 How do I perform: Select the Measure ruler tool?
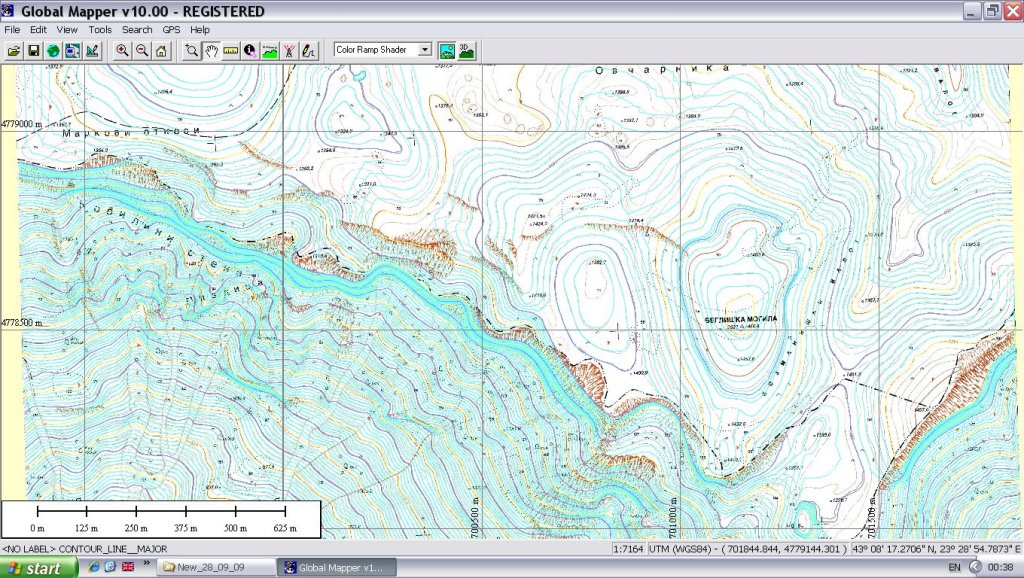coord(230,49)
